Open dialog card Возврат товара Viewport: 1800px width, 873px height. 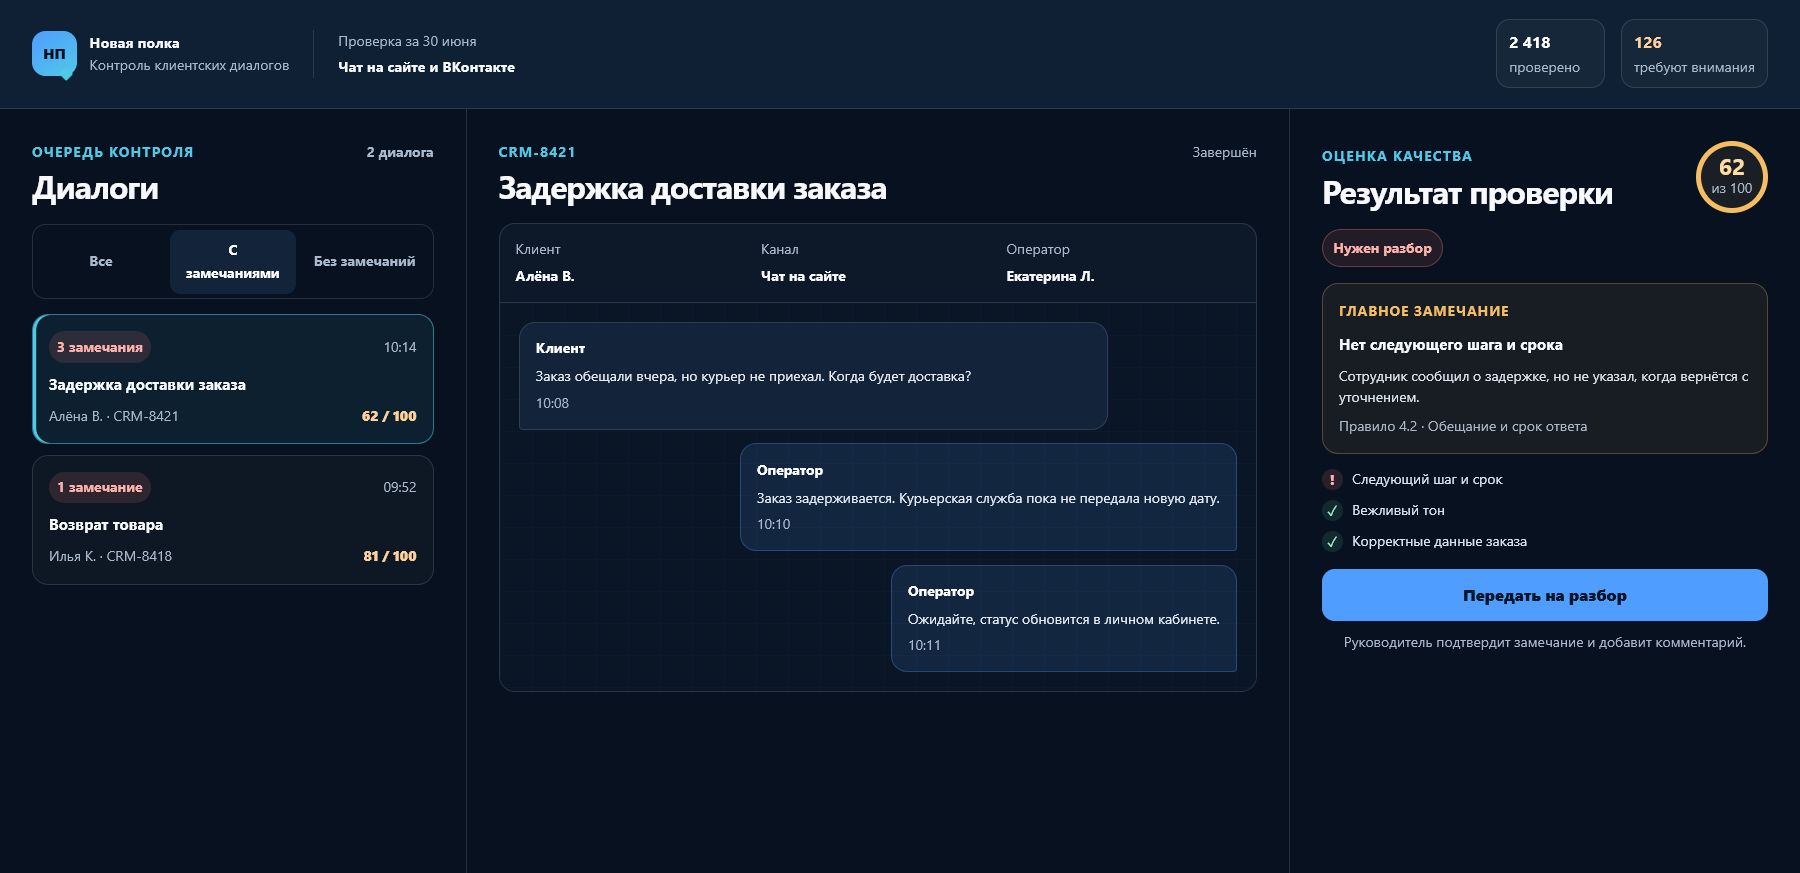(233, 520)
